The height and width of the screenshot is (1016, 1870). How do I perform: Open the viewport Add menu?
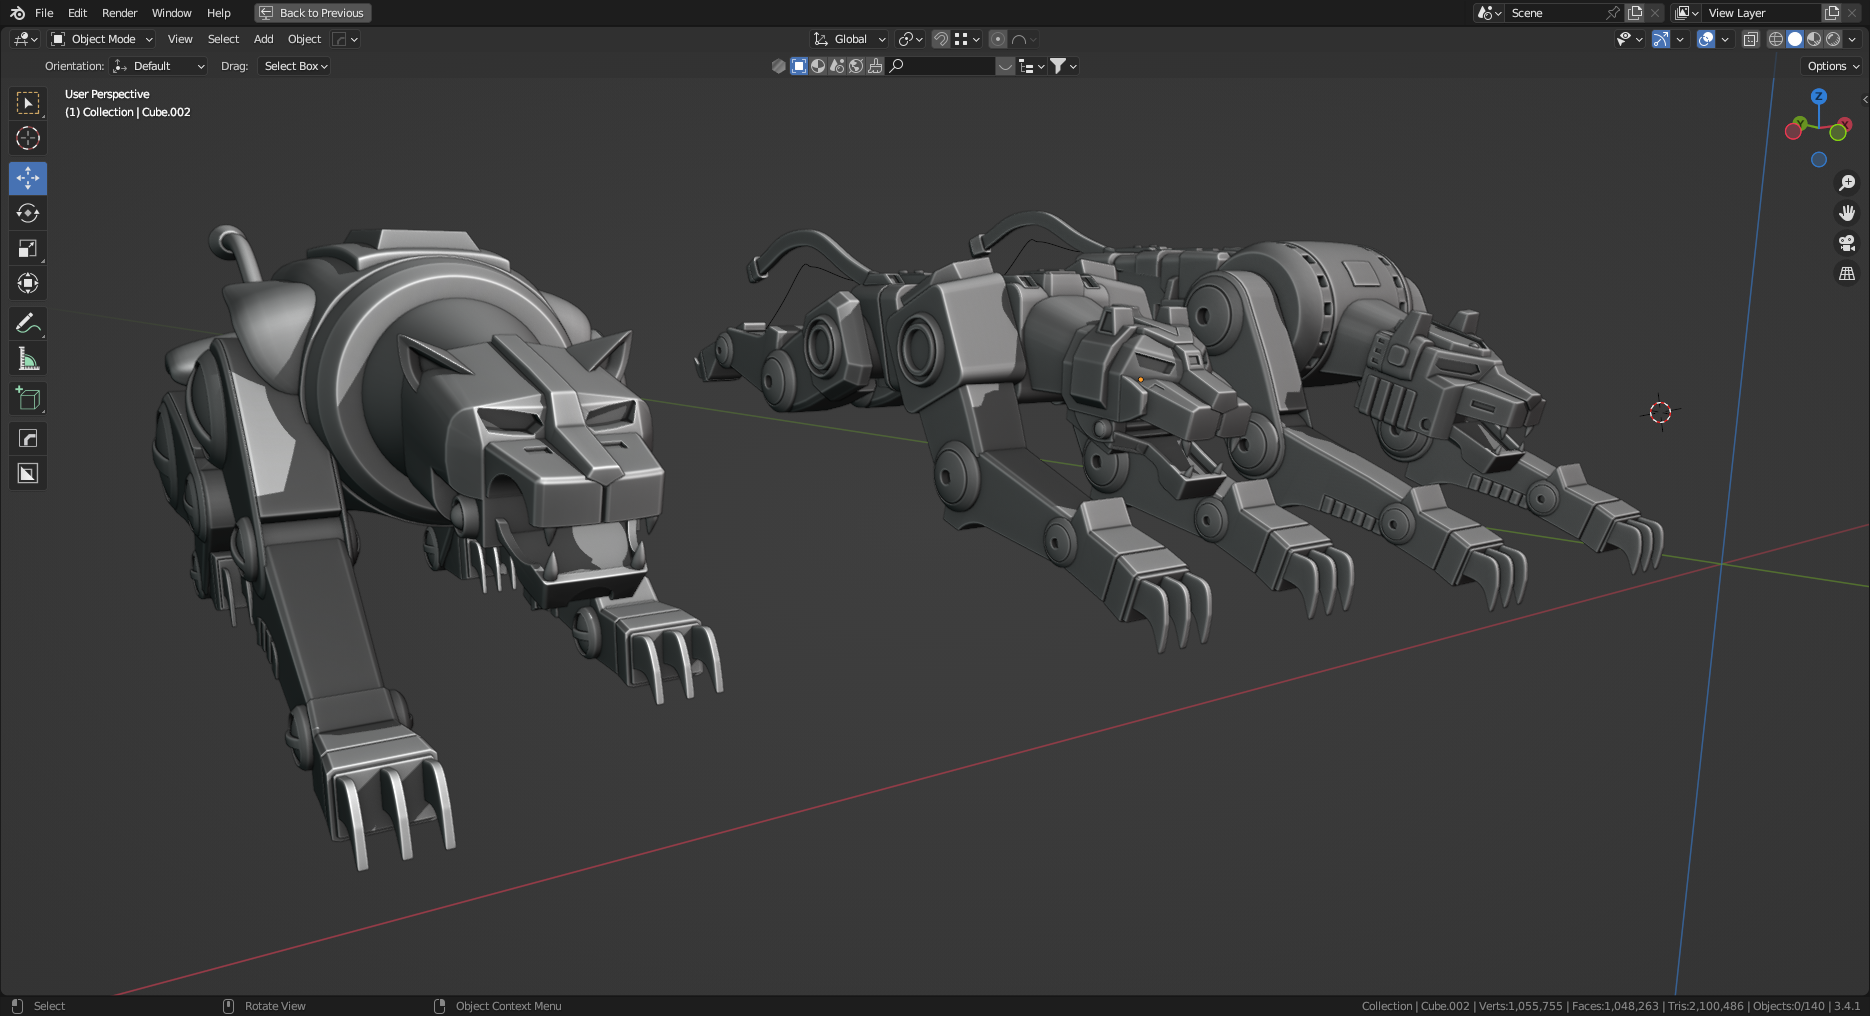click(x=263, y=39)
